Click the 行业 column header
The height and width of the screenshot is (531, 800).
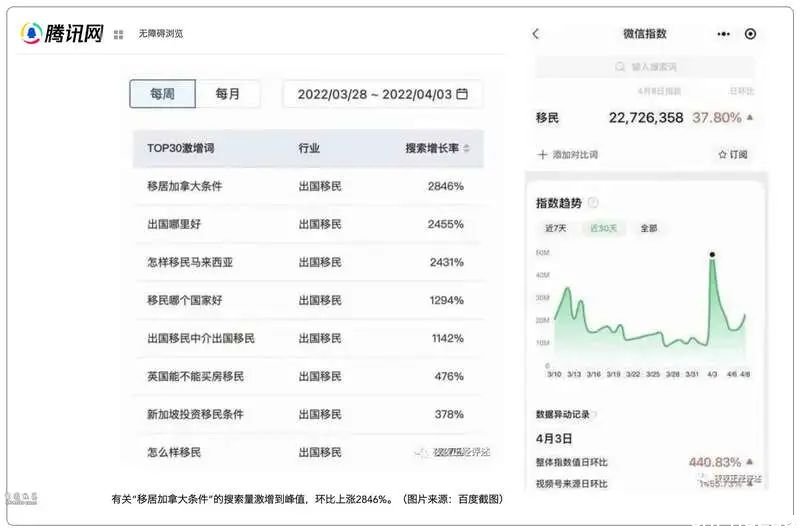tap(309, 148)
